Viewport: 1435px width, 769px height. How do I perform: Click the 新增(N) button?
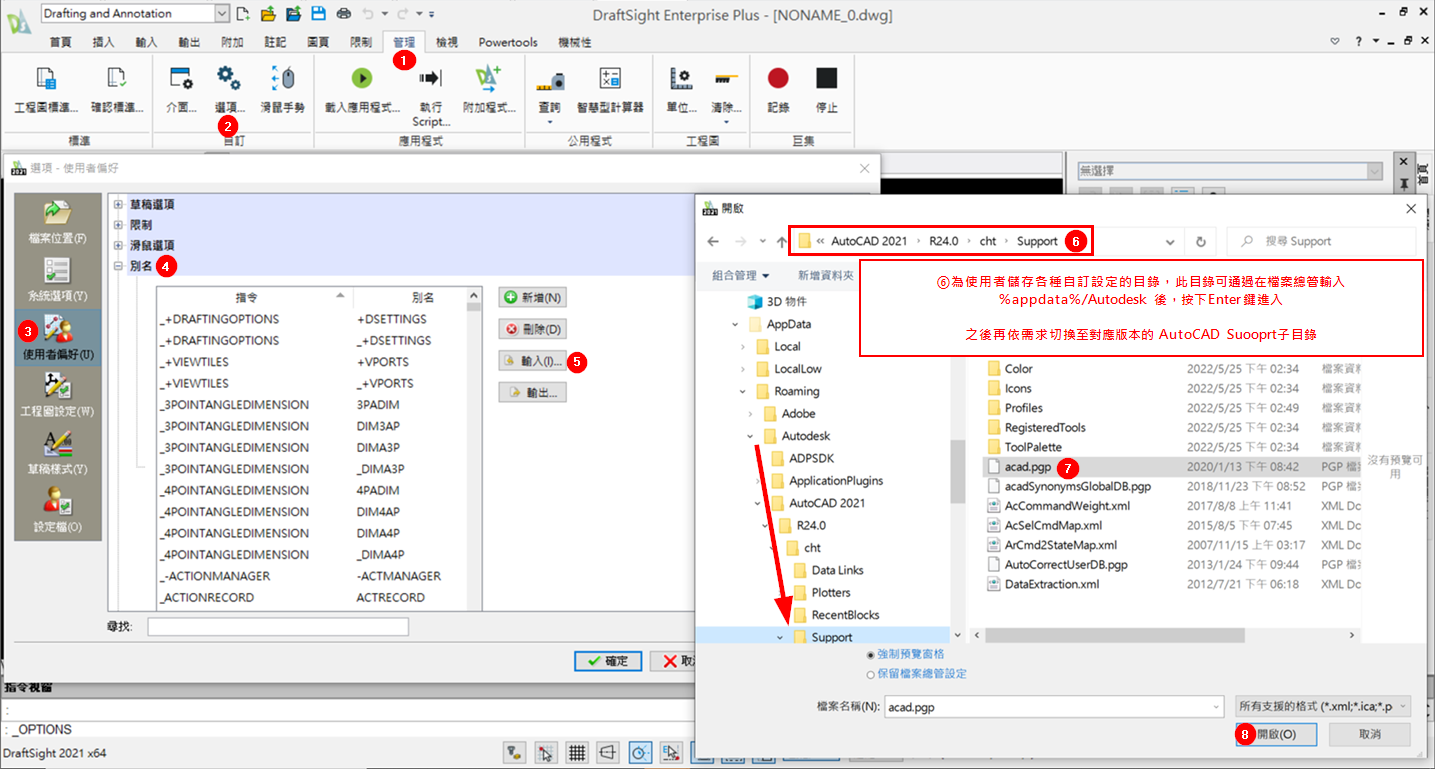click(533, 297)
